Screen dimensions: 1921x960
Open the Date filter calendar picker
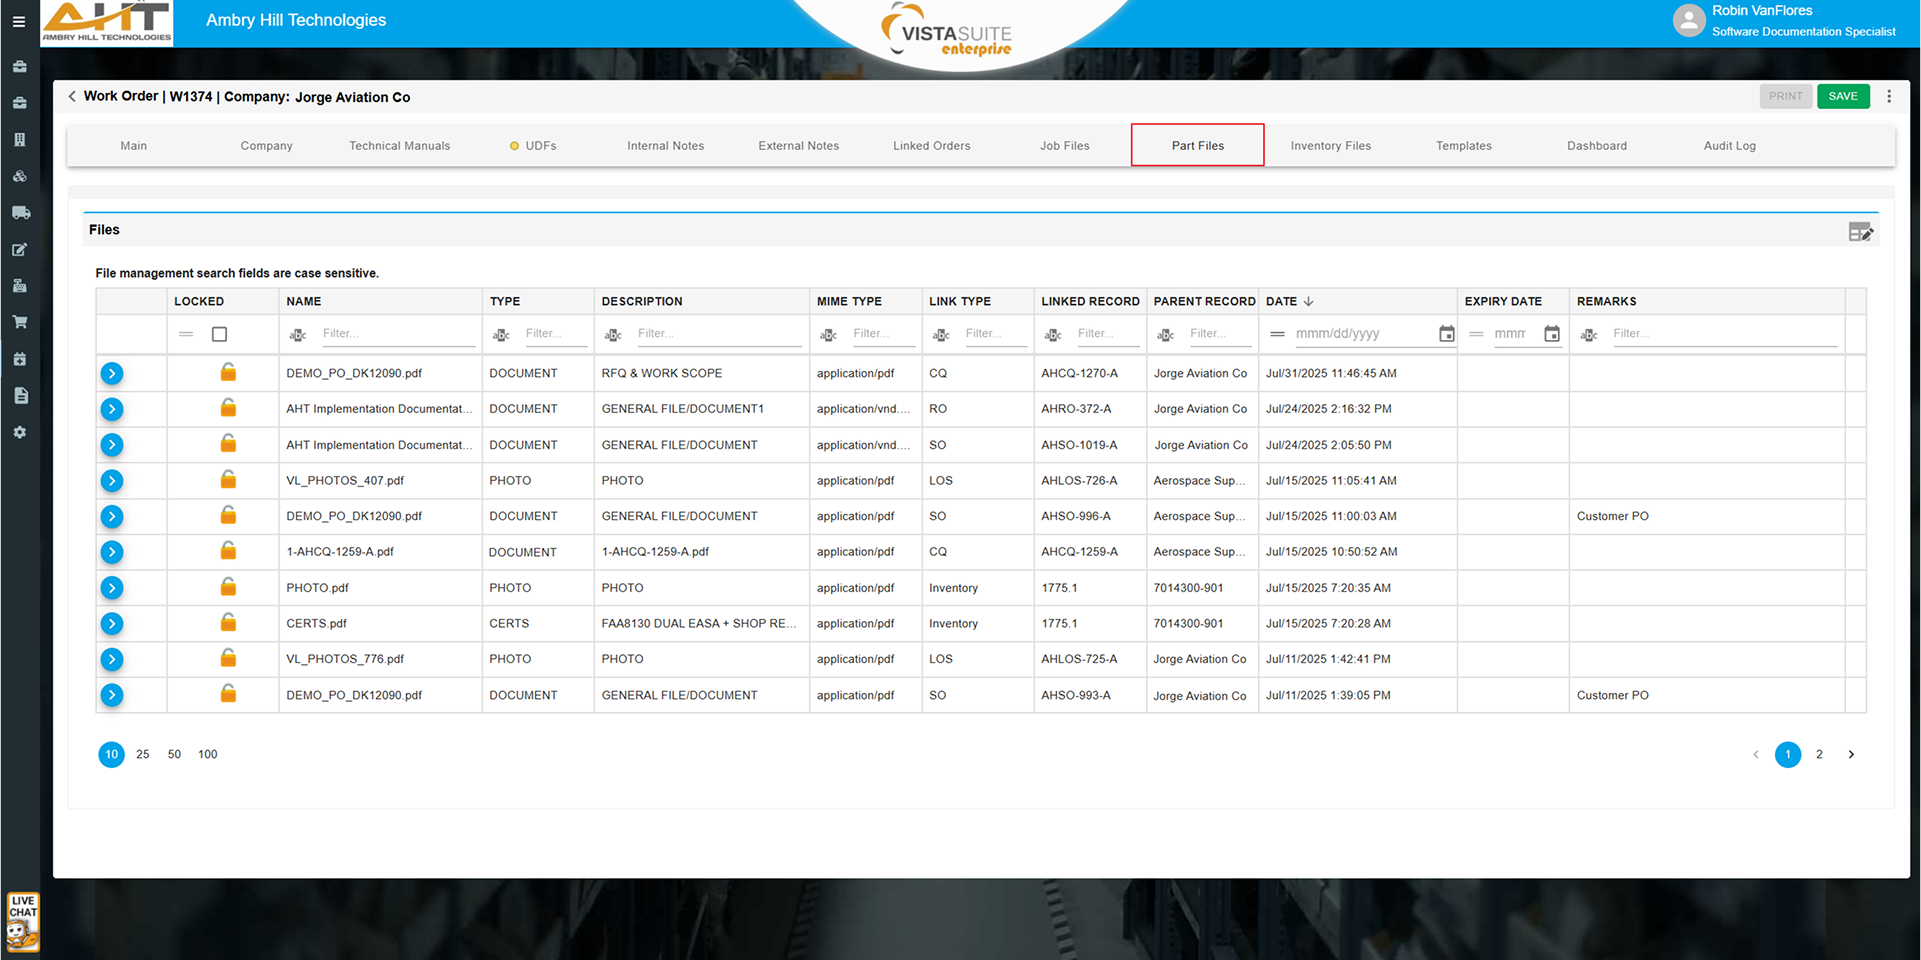tap(1446, 334)
